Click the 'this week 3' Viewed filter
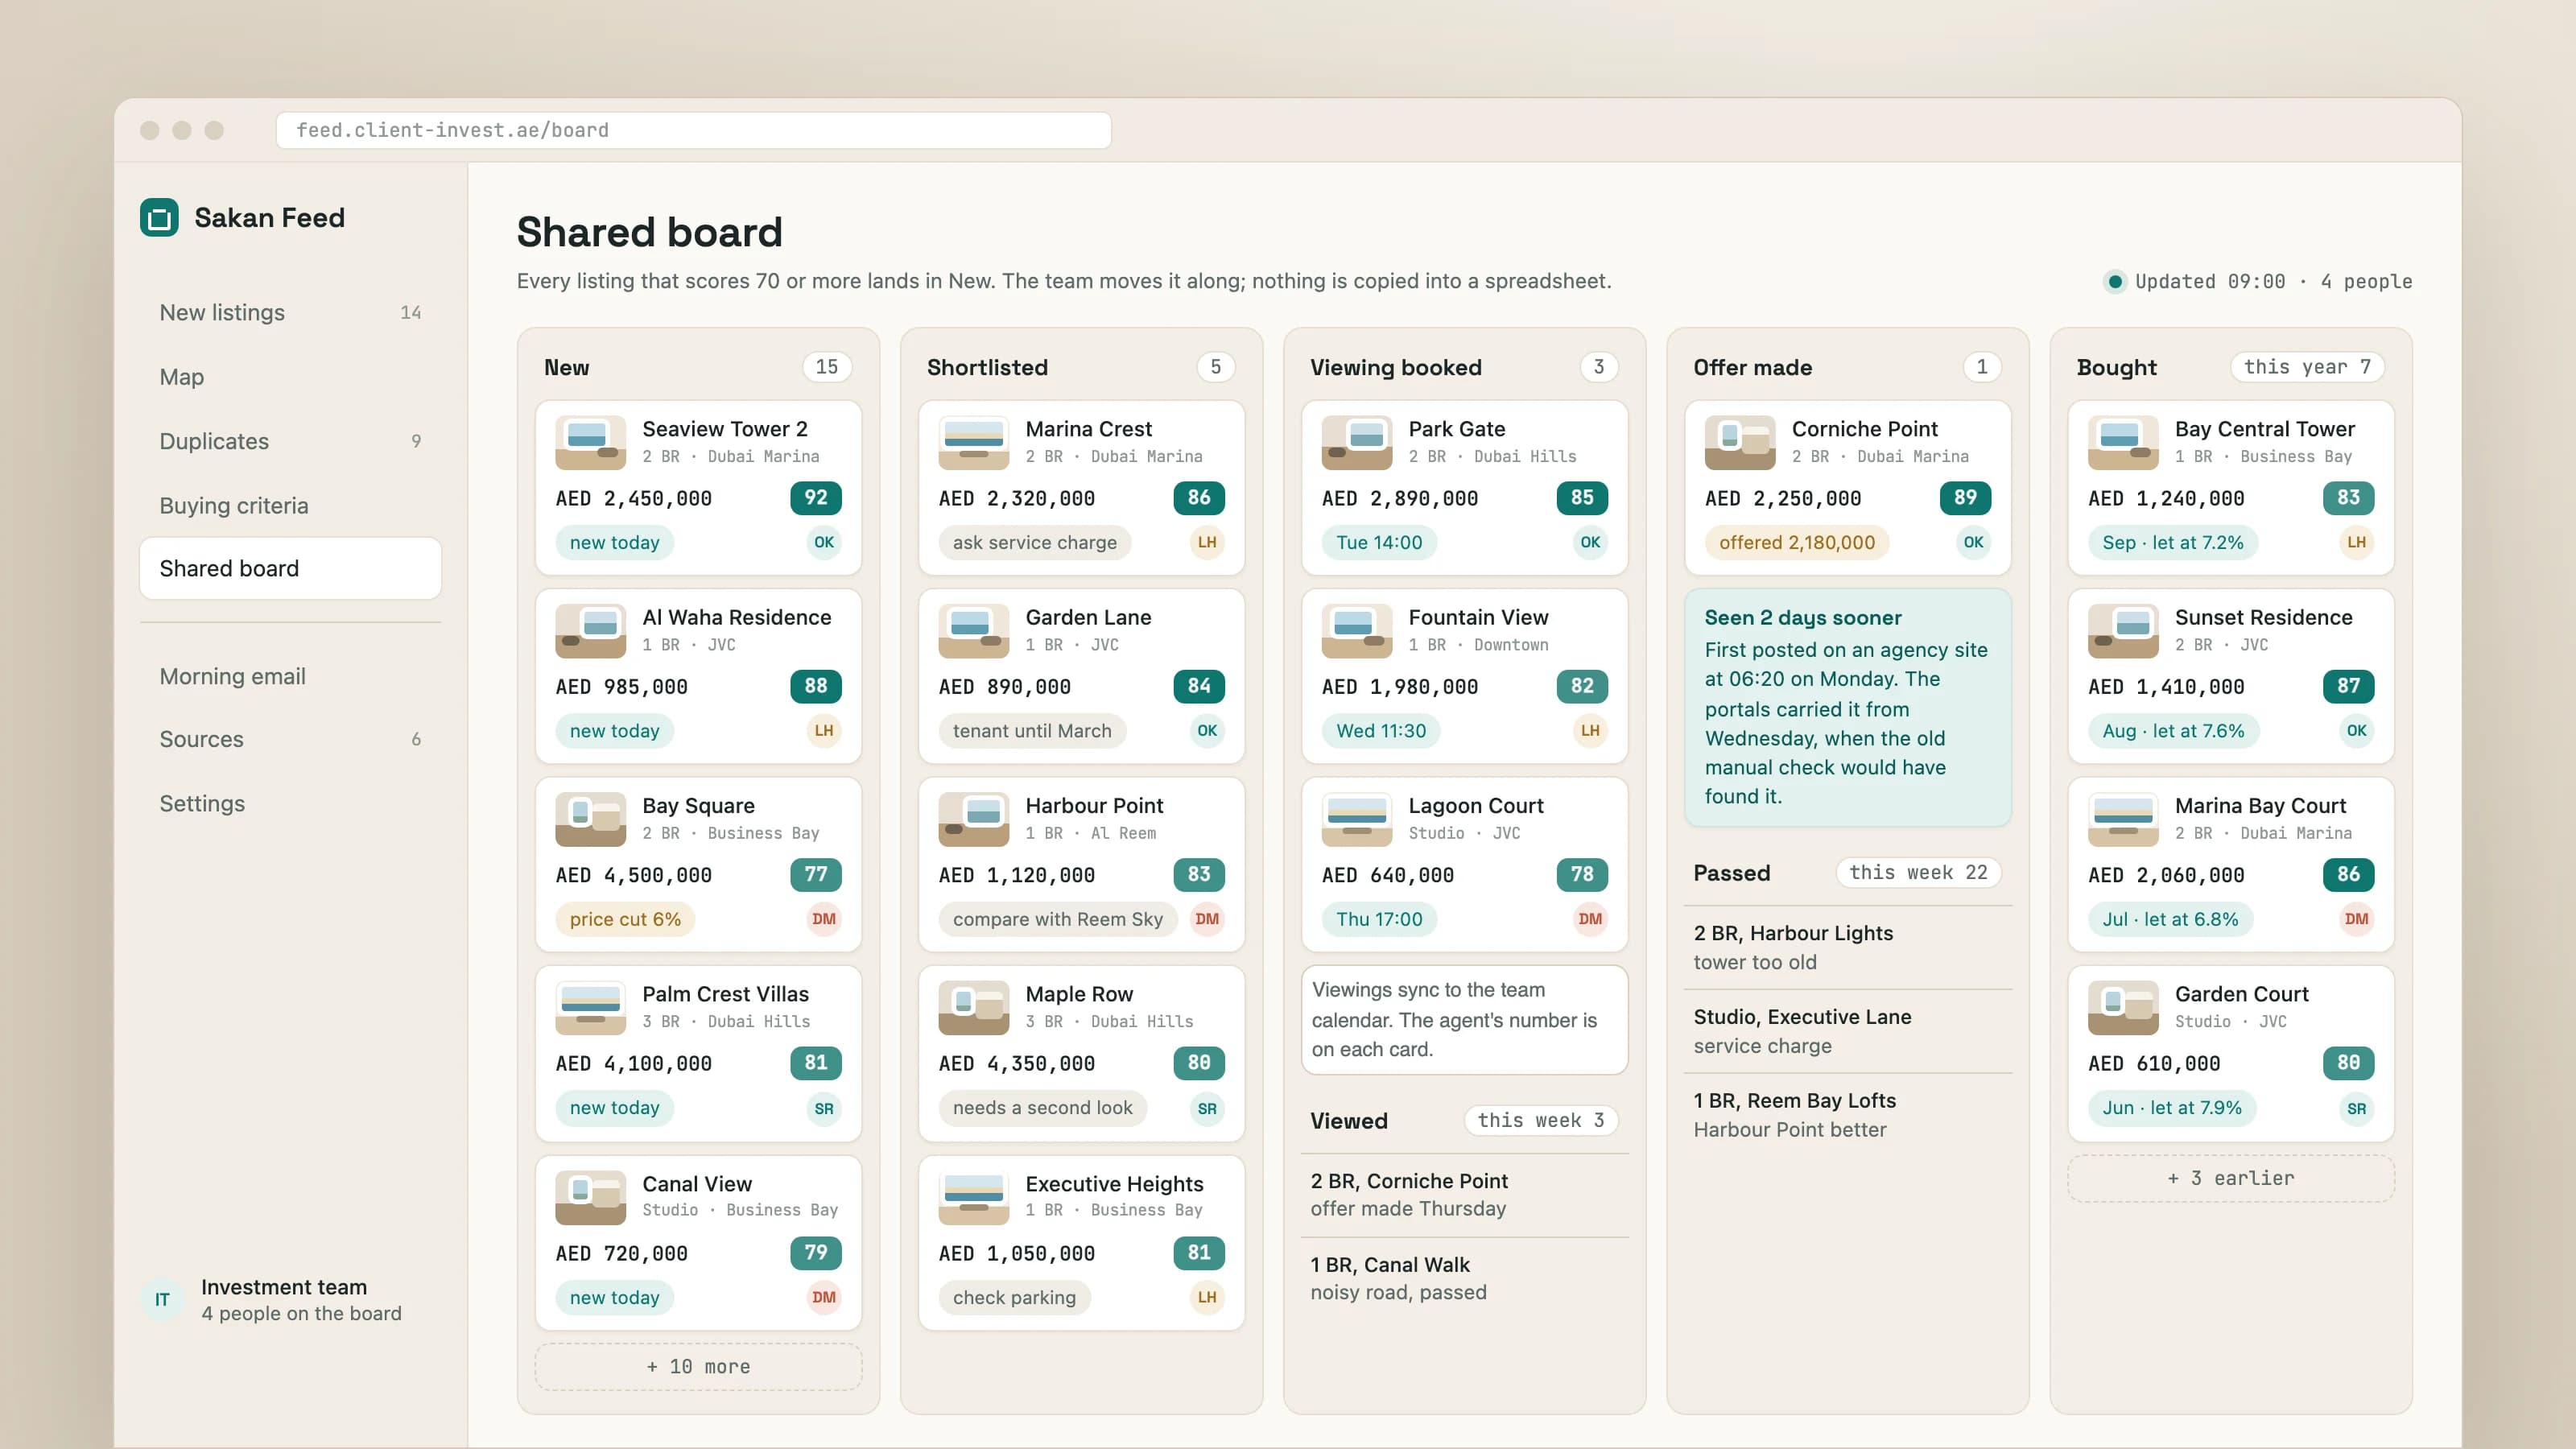The height and width of the screenshot is (1449, 2576). click(x=1540, y=1120)
